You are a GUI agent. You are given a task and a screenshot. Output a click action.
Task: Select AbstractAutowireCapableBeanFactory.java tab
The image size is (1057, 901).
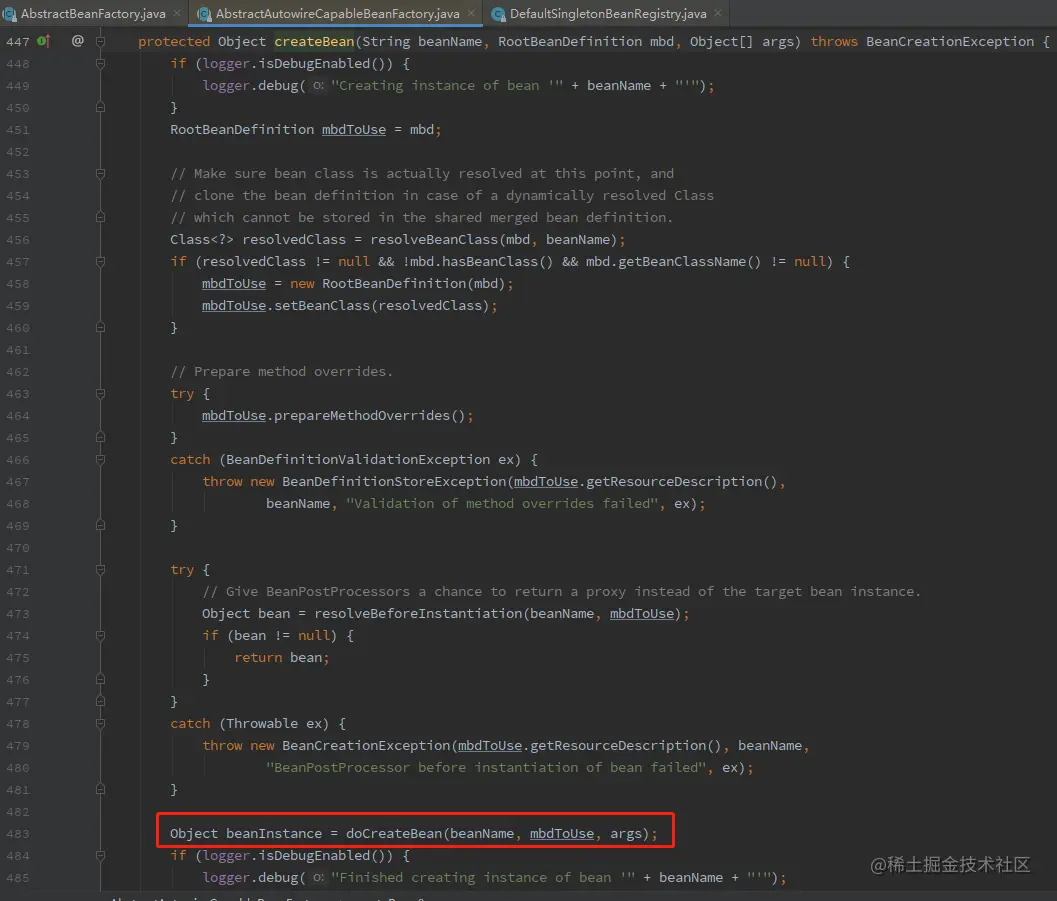[x=337, y=13]
